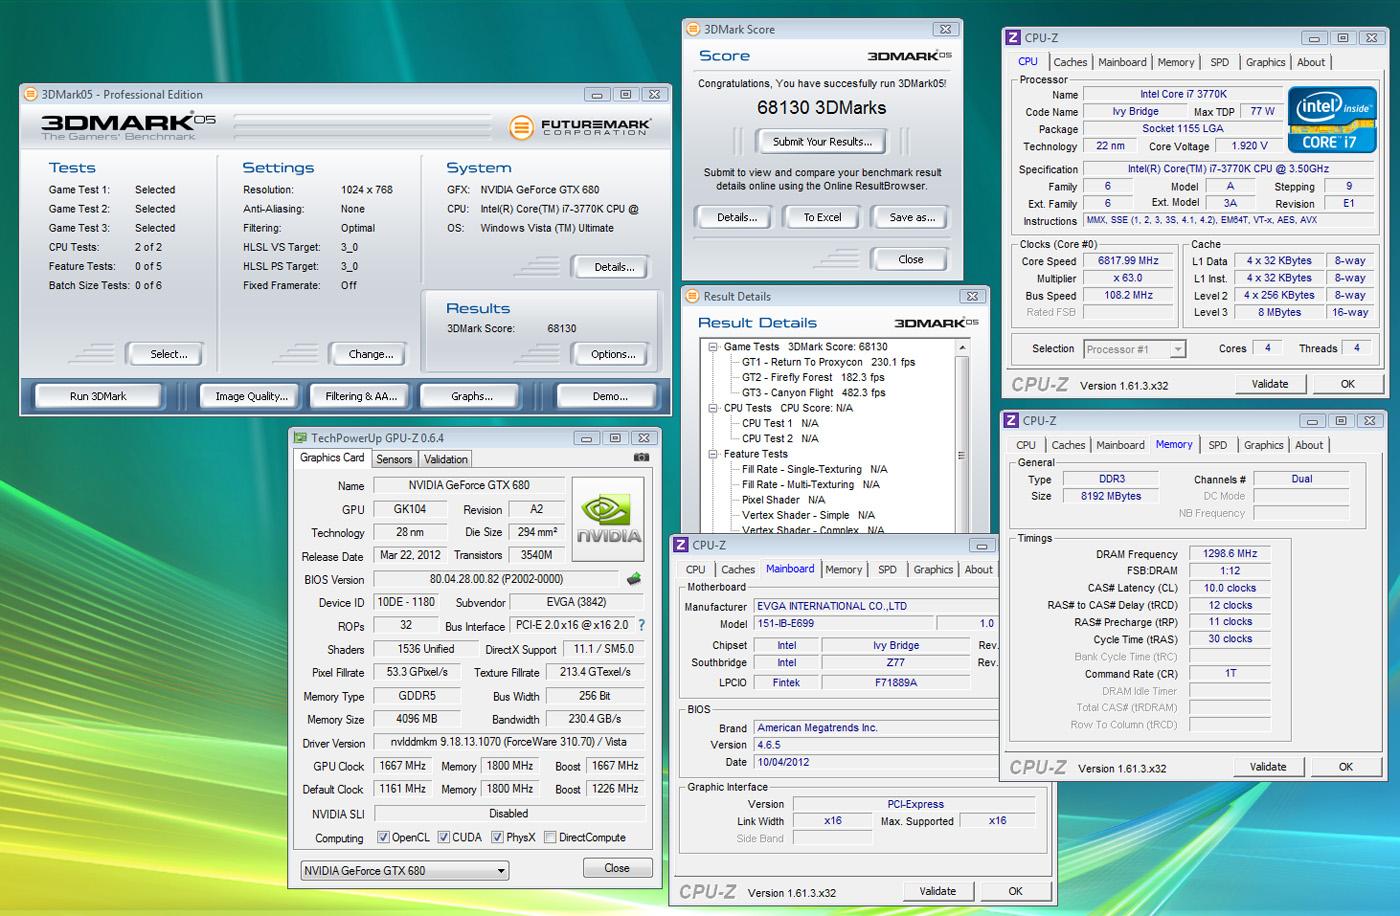Select GT1 - Return To Proxycon result
Image resolution: width=1400 pixels, height=916 pixels.
click(x=829, y=362)
